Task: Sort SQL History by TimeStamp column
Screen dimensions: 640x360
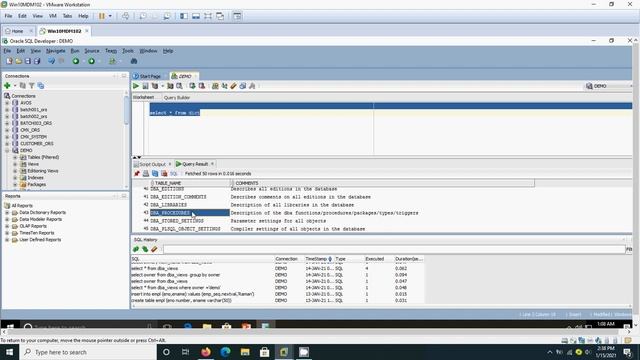Action: coord(319,259)
